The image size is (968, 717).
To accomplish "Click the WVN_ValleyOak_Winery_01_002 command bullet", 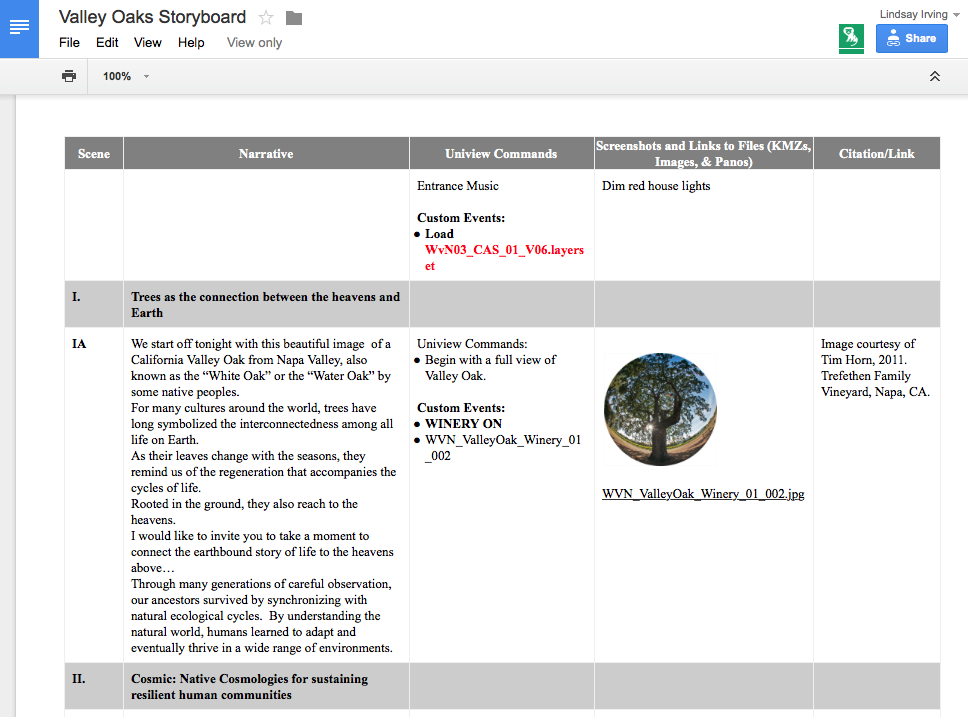I will click(503, 448).
